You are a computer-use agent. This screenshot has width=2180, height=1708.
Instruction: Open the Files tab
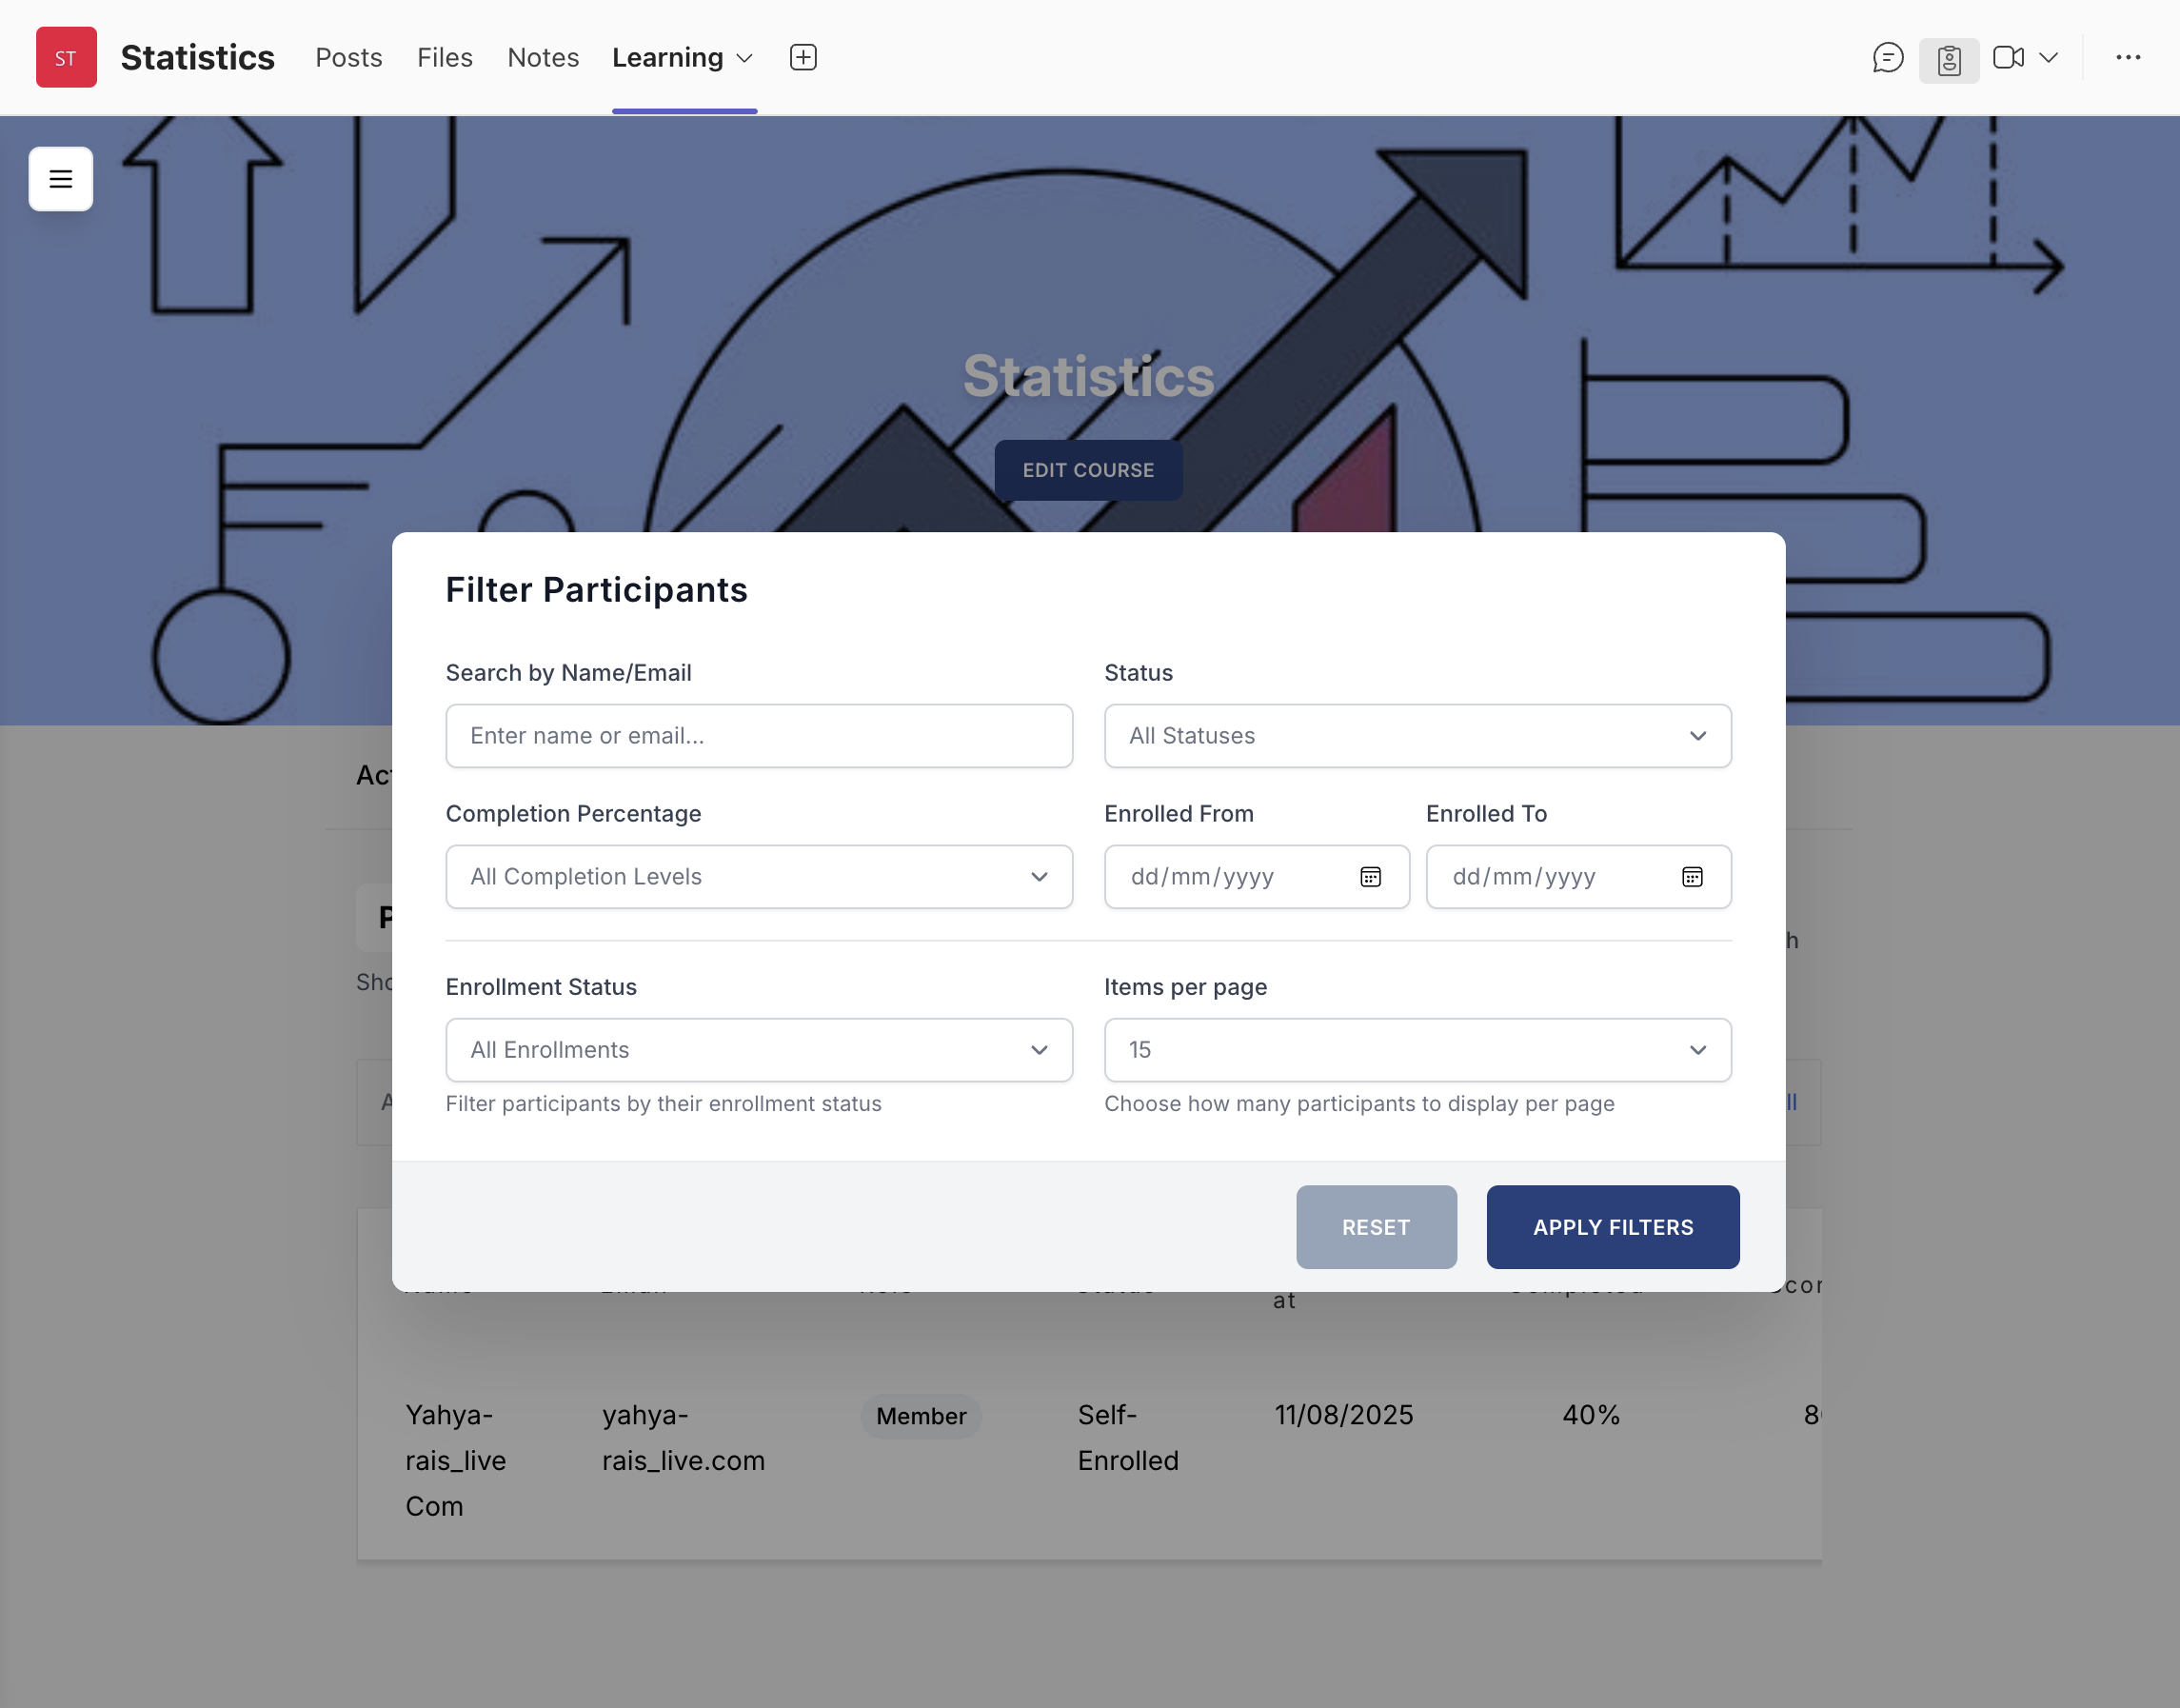click(444, 58)
